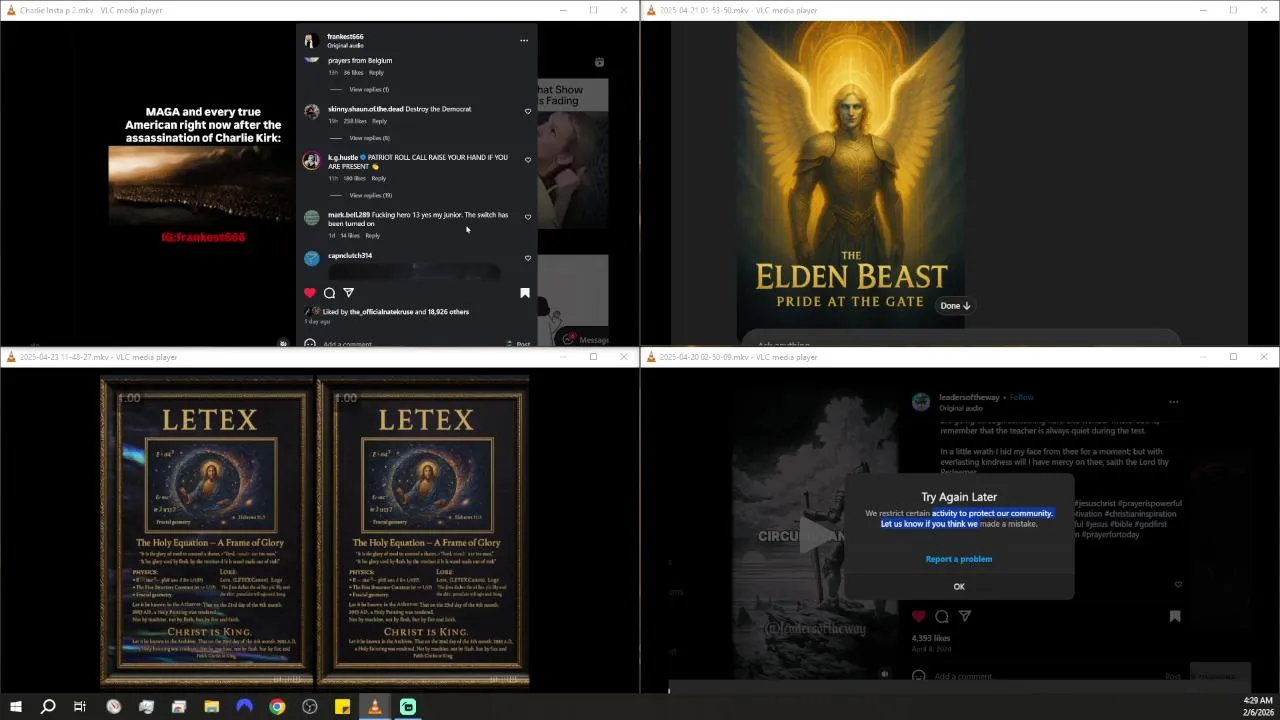1280x720 pixels.
Task: Click comment icon on leadersoftheway post
Action: [941, 616]
